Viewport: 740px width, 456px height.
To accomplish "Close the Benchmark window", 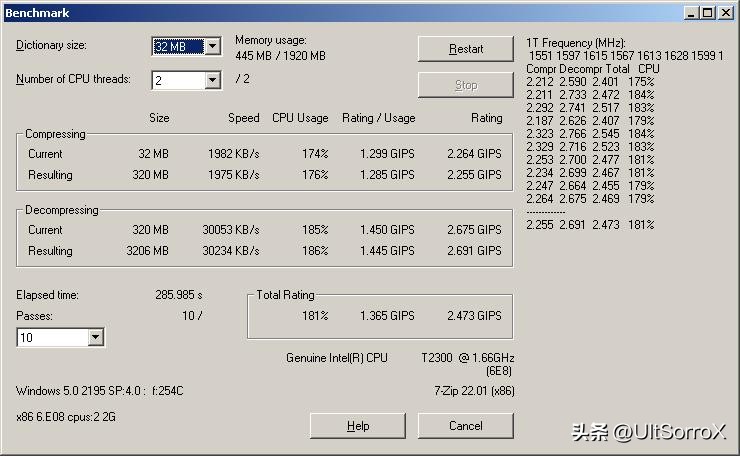I will point(726,13).
